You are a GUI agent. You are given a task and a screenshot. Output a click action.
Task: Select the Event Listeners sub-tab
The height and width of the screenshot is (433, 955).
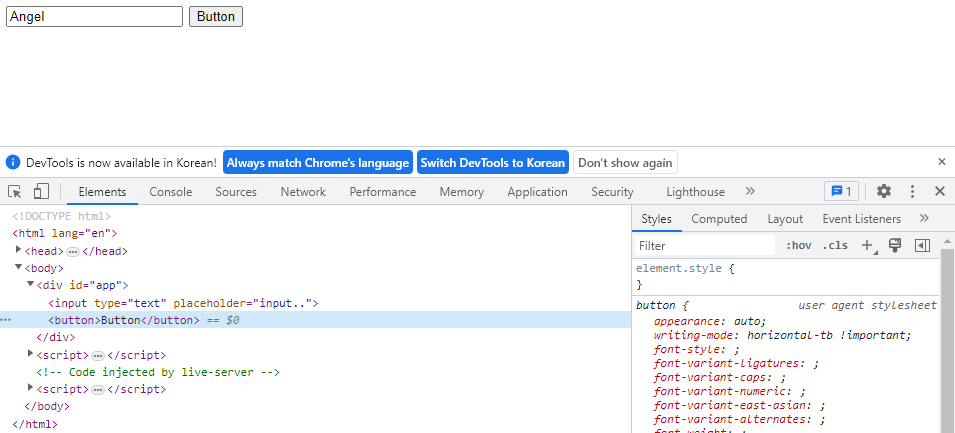(x=861, y=219)
